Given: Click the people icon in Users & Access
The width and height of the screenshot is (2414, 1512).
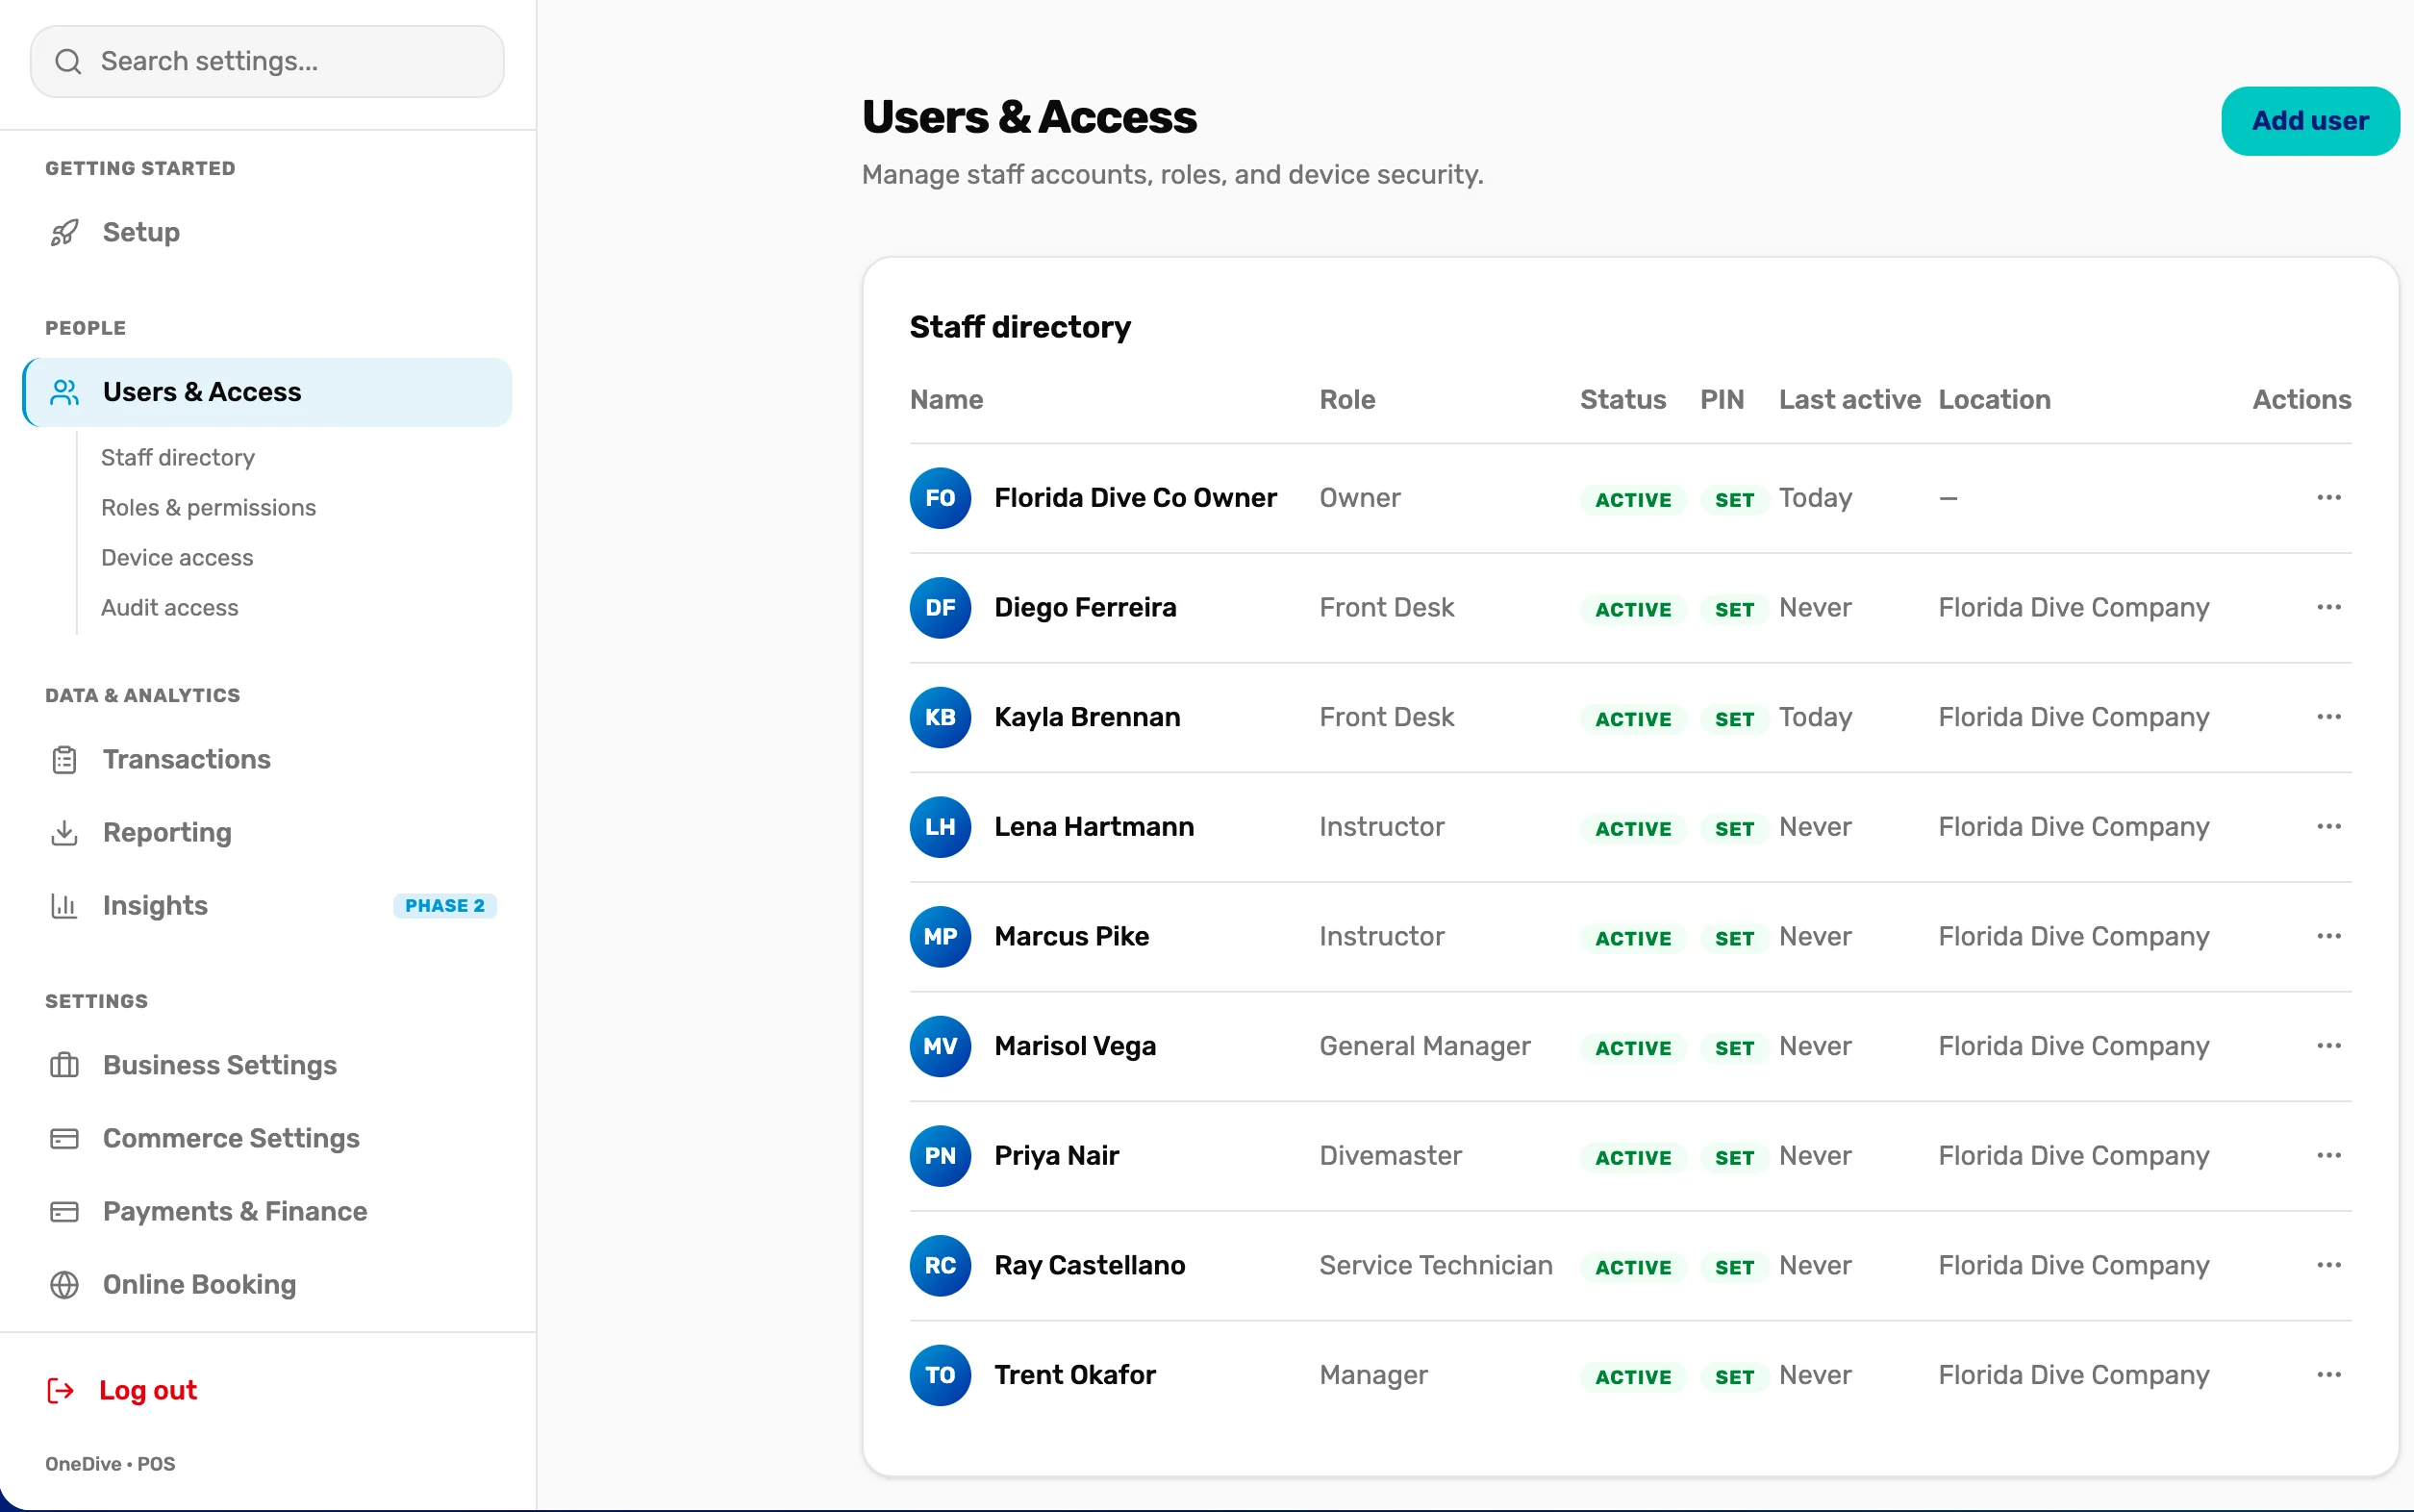Looking at the screenshot, I should tap(65, 392).
